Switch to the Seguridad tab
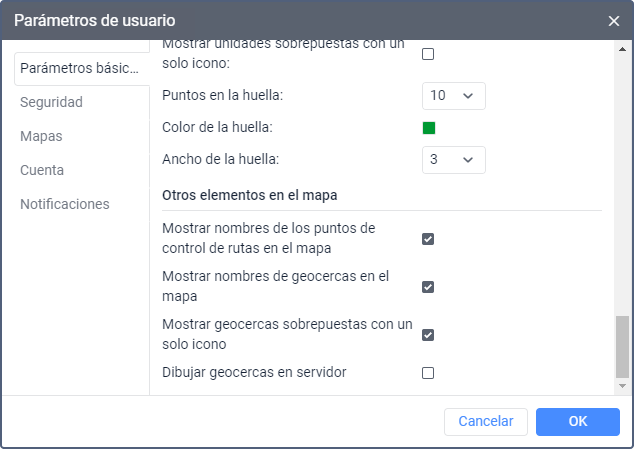The width and height of the screenshot is (634, 449). coord(51,102)
